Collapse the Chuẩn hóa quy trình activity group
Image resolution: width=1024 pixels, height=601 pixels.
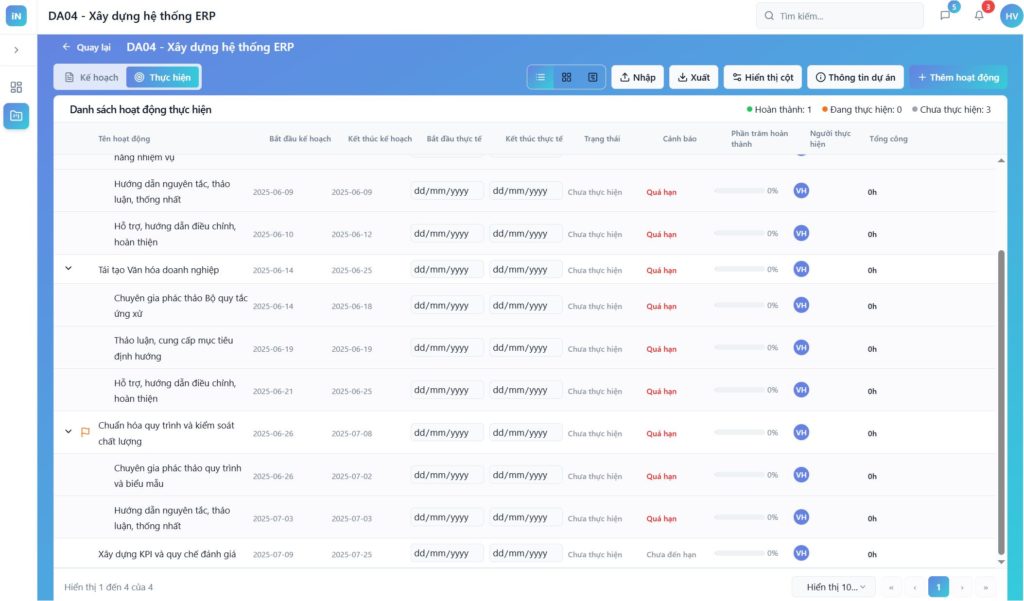click(69, 432)
